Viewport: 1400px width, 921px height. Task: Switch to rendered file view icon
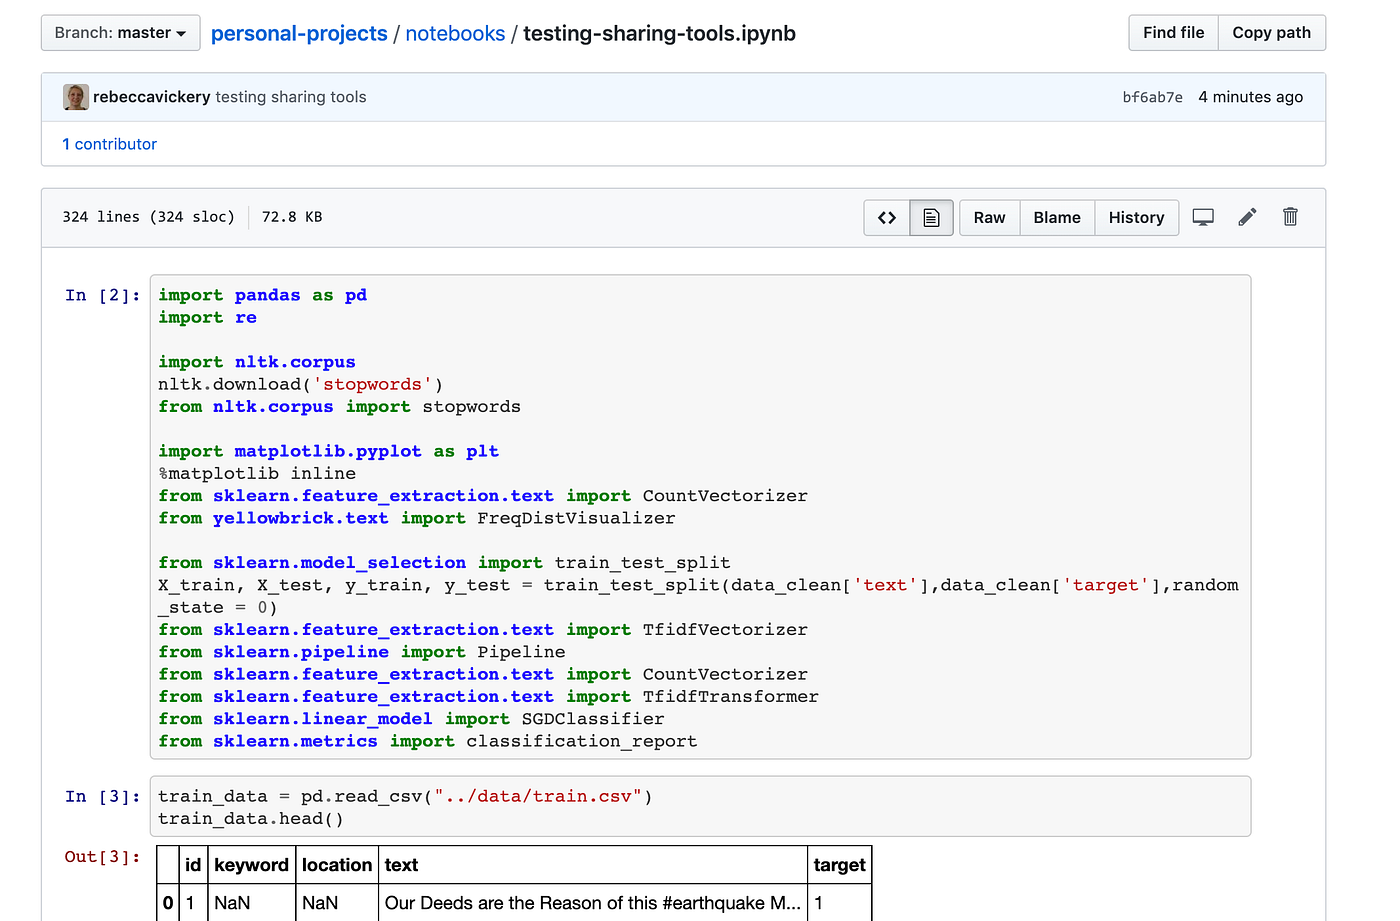pos(931,218)
